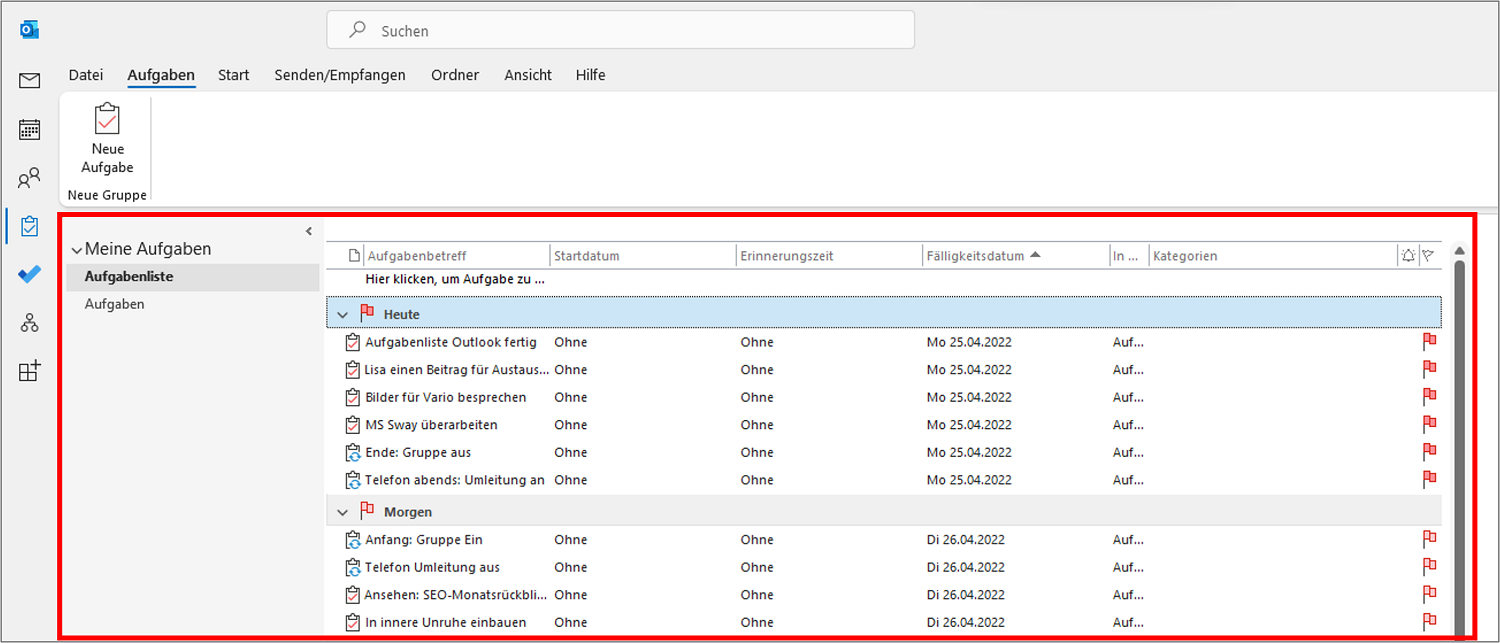Click task icon of MS Sway überarbeiten

pos(352,425)
